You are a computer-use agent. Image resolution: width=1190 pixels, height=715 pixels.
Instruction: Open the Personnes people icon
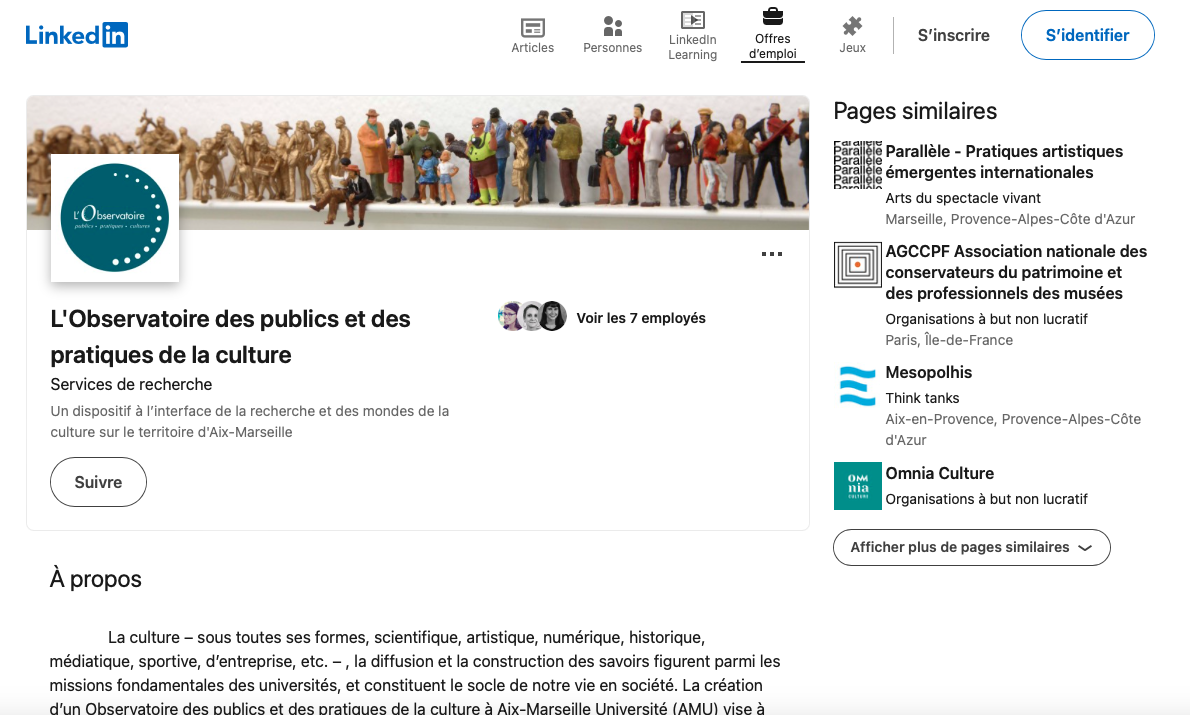612,27
